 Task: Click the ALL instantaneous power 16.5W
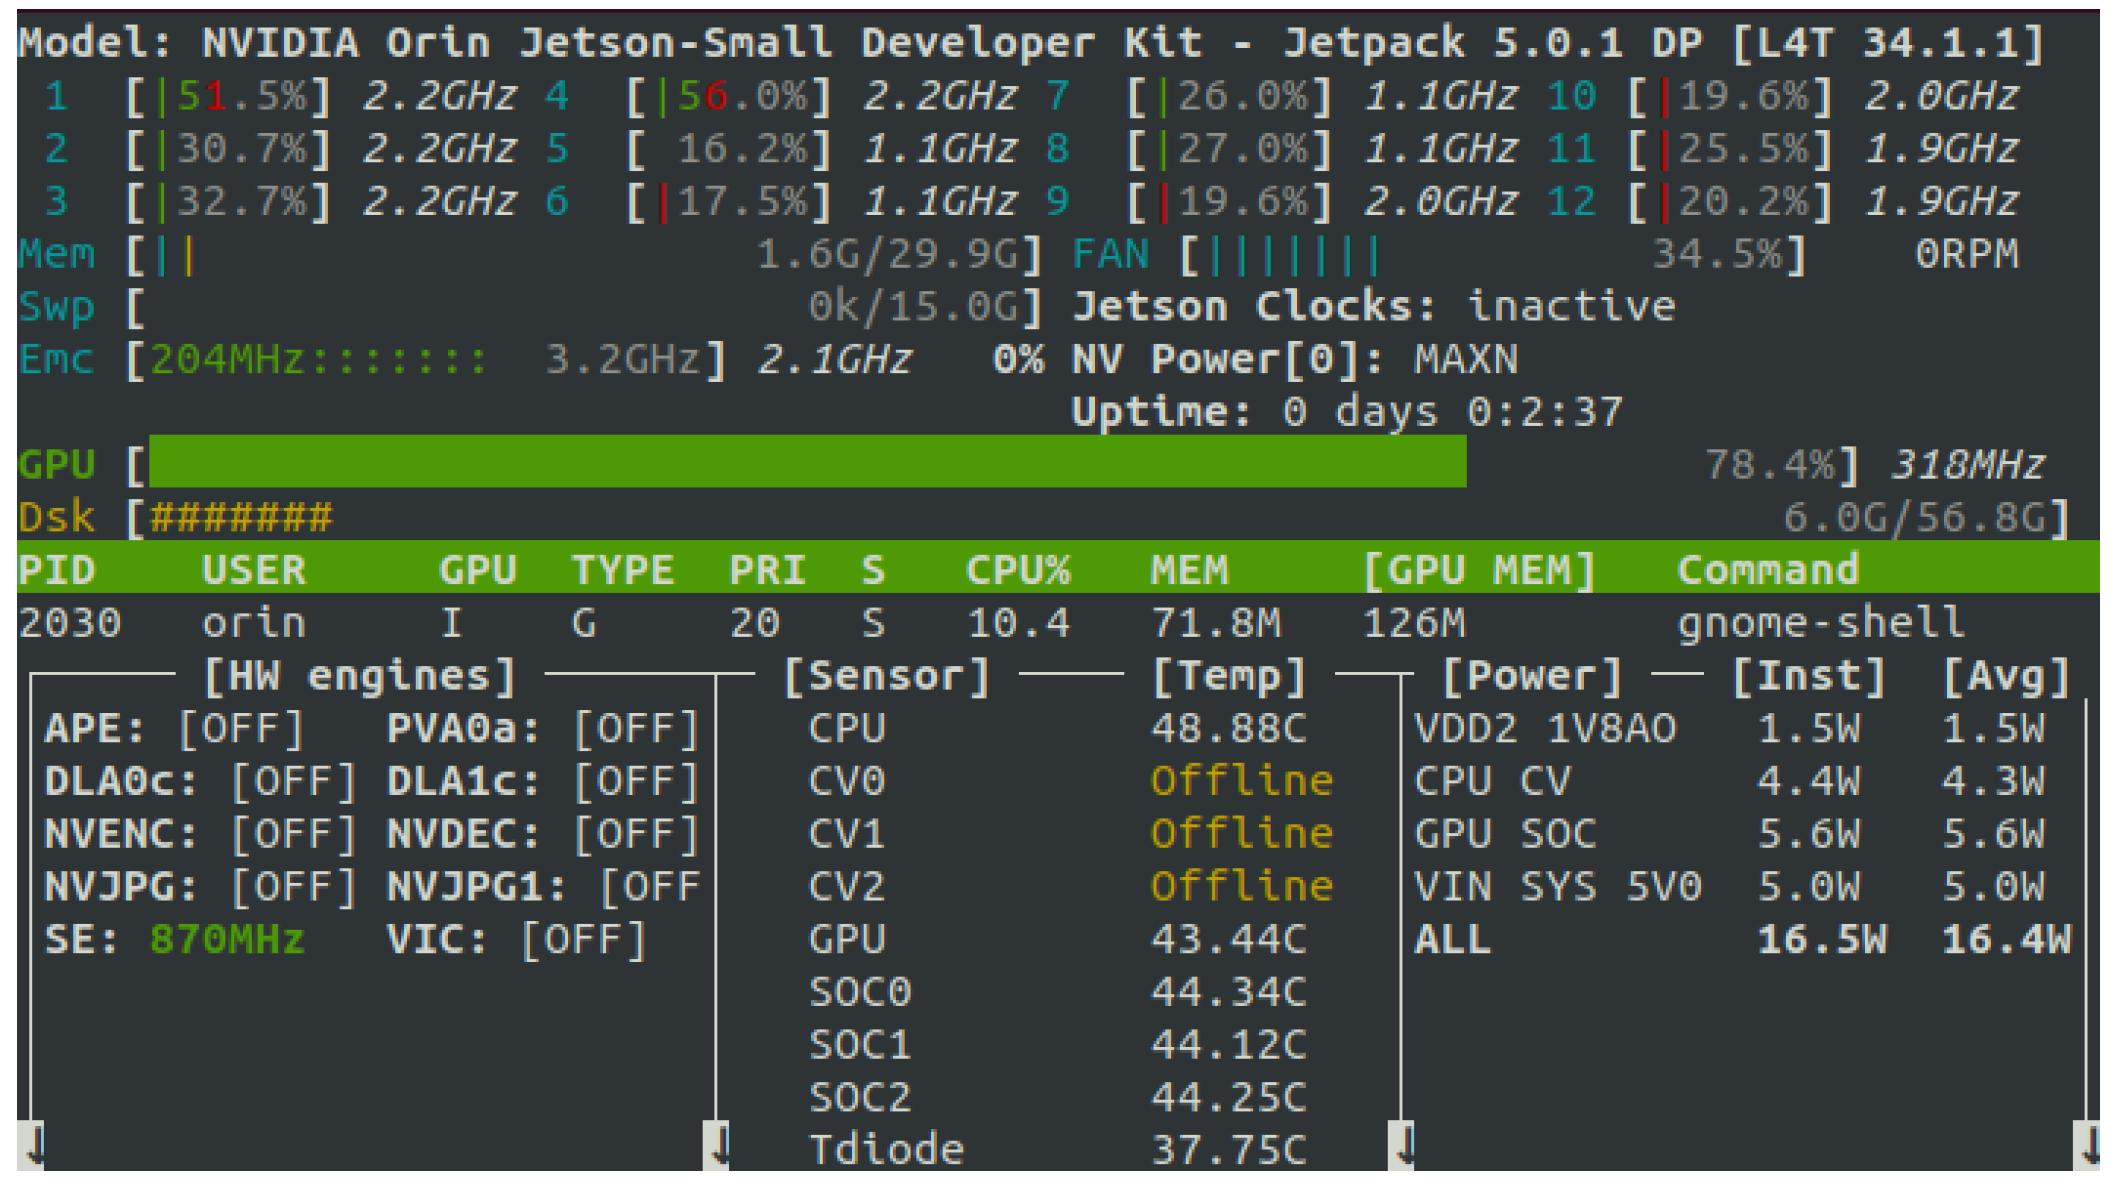click(x=1822, y=940)
